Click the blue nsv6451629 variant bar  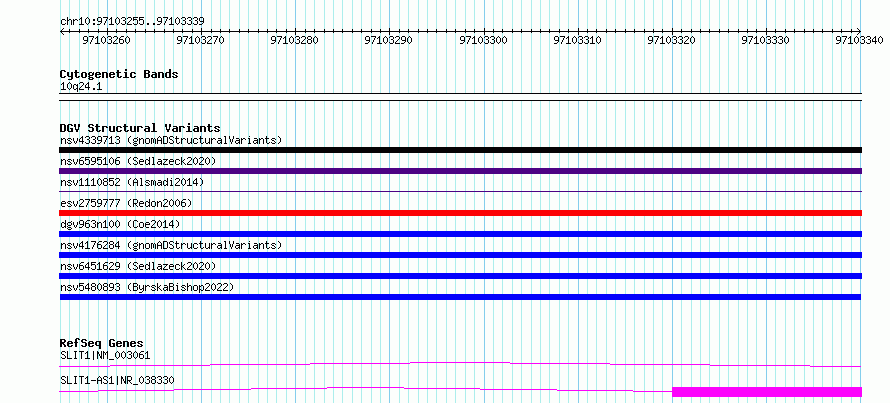click(461, 276)
